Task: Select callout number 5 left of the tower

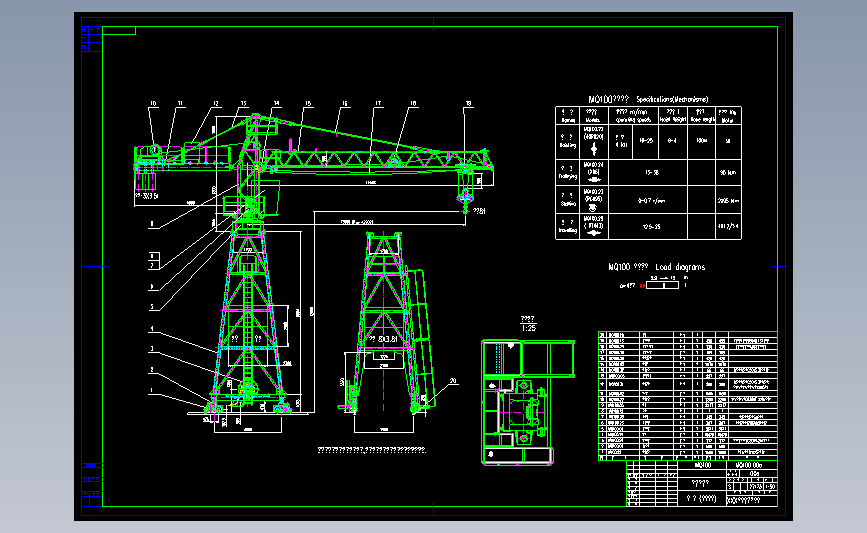Action: (152, 307)
